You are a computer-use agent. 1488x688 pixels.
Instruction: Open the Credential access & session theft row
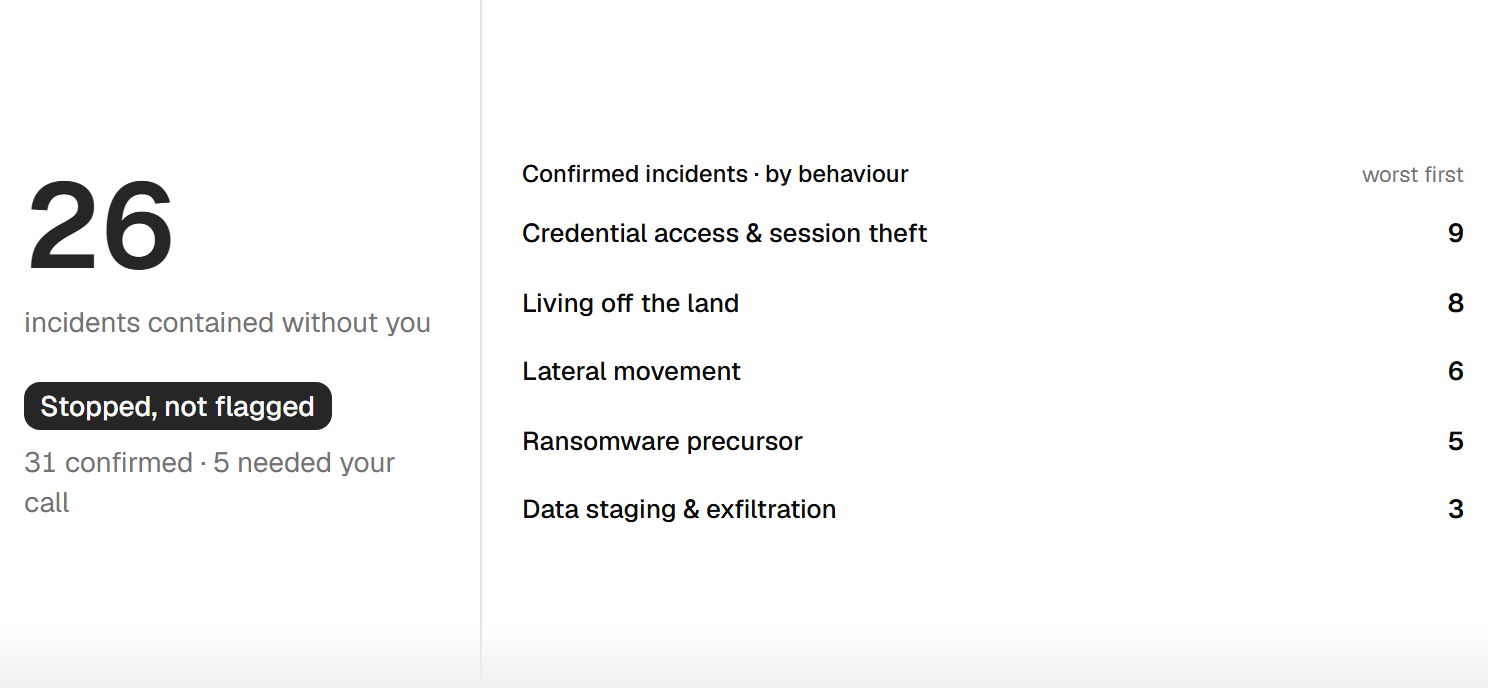(993, 233)
